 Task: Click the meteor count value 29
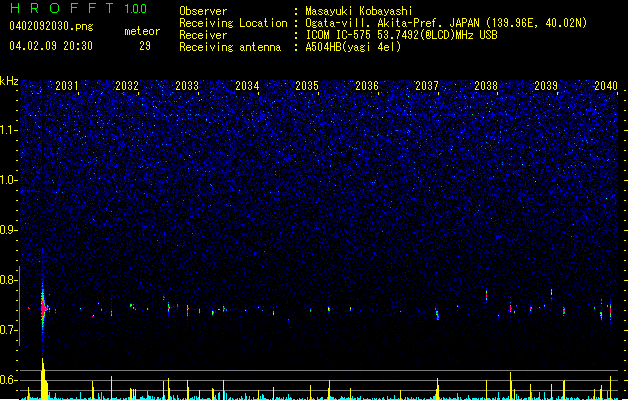click(x=145, y=46)
